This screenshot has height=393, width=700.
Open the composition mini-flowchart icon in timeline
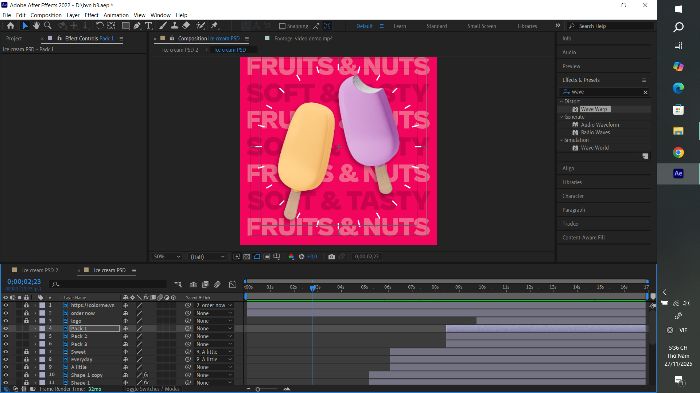point(178,284)
